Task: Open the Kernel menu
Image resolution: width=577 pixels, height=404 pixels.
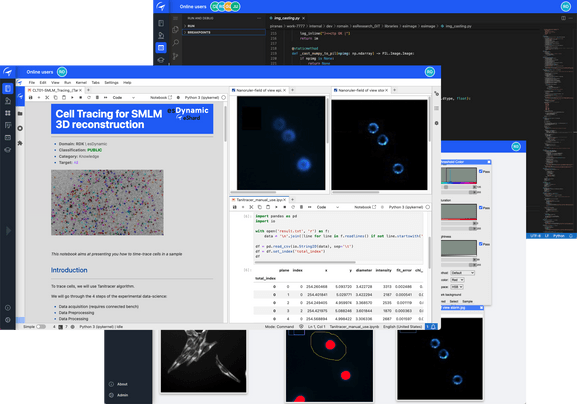Action: (x=81, y=82)
